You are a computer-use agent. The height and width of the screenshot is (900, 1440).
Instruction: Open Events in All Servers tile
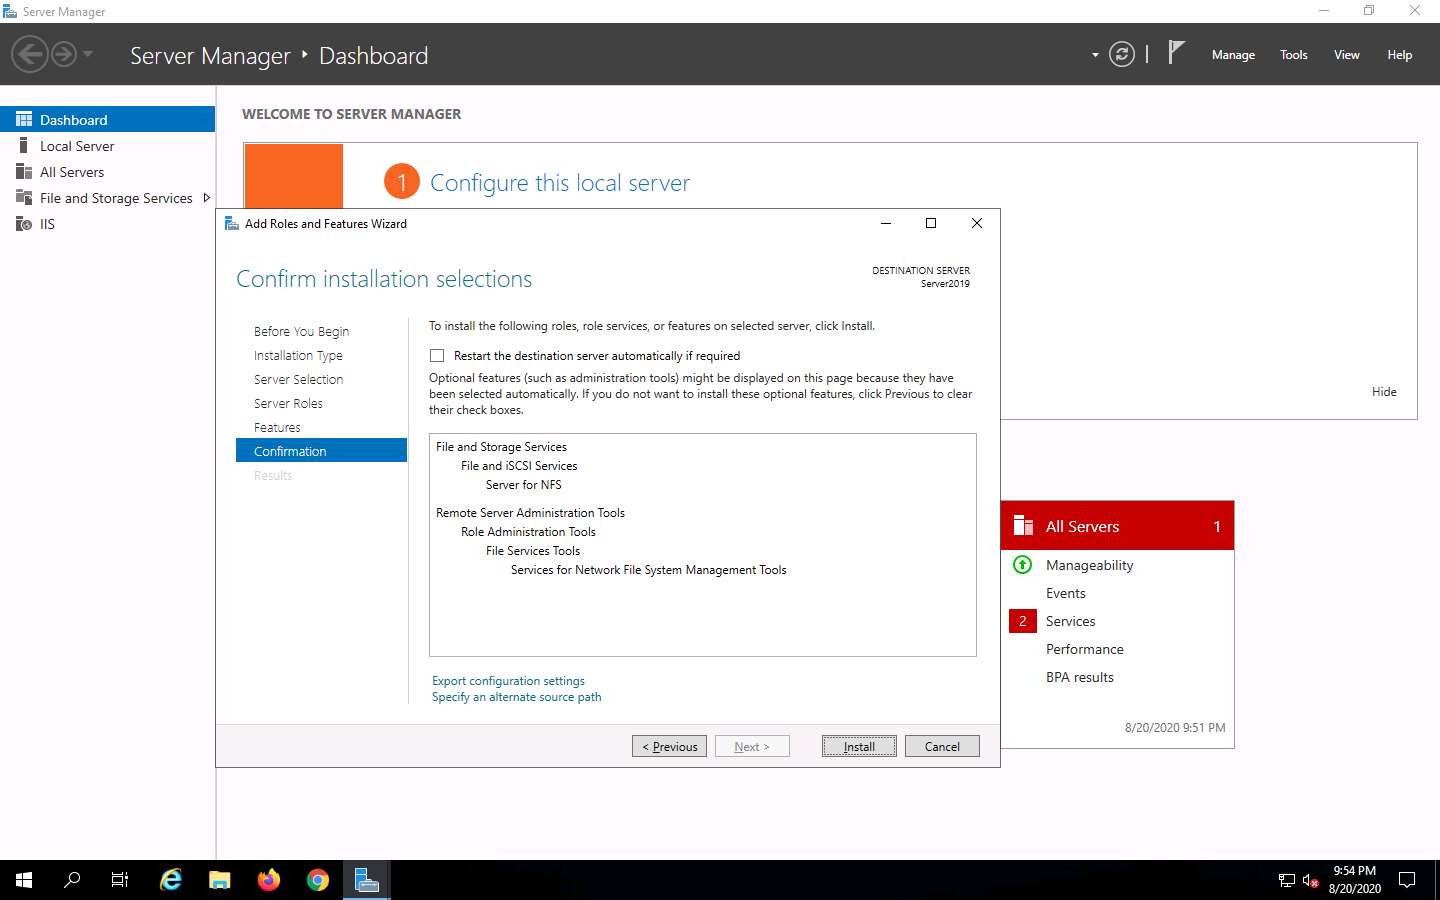point(1065,593)
